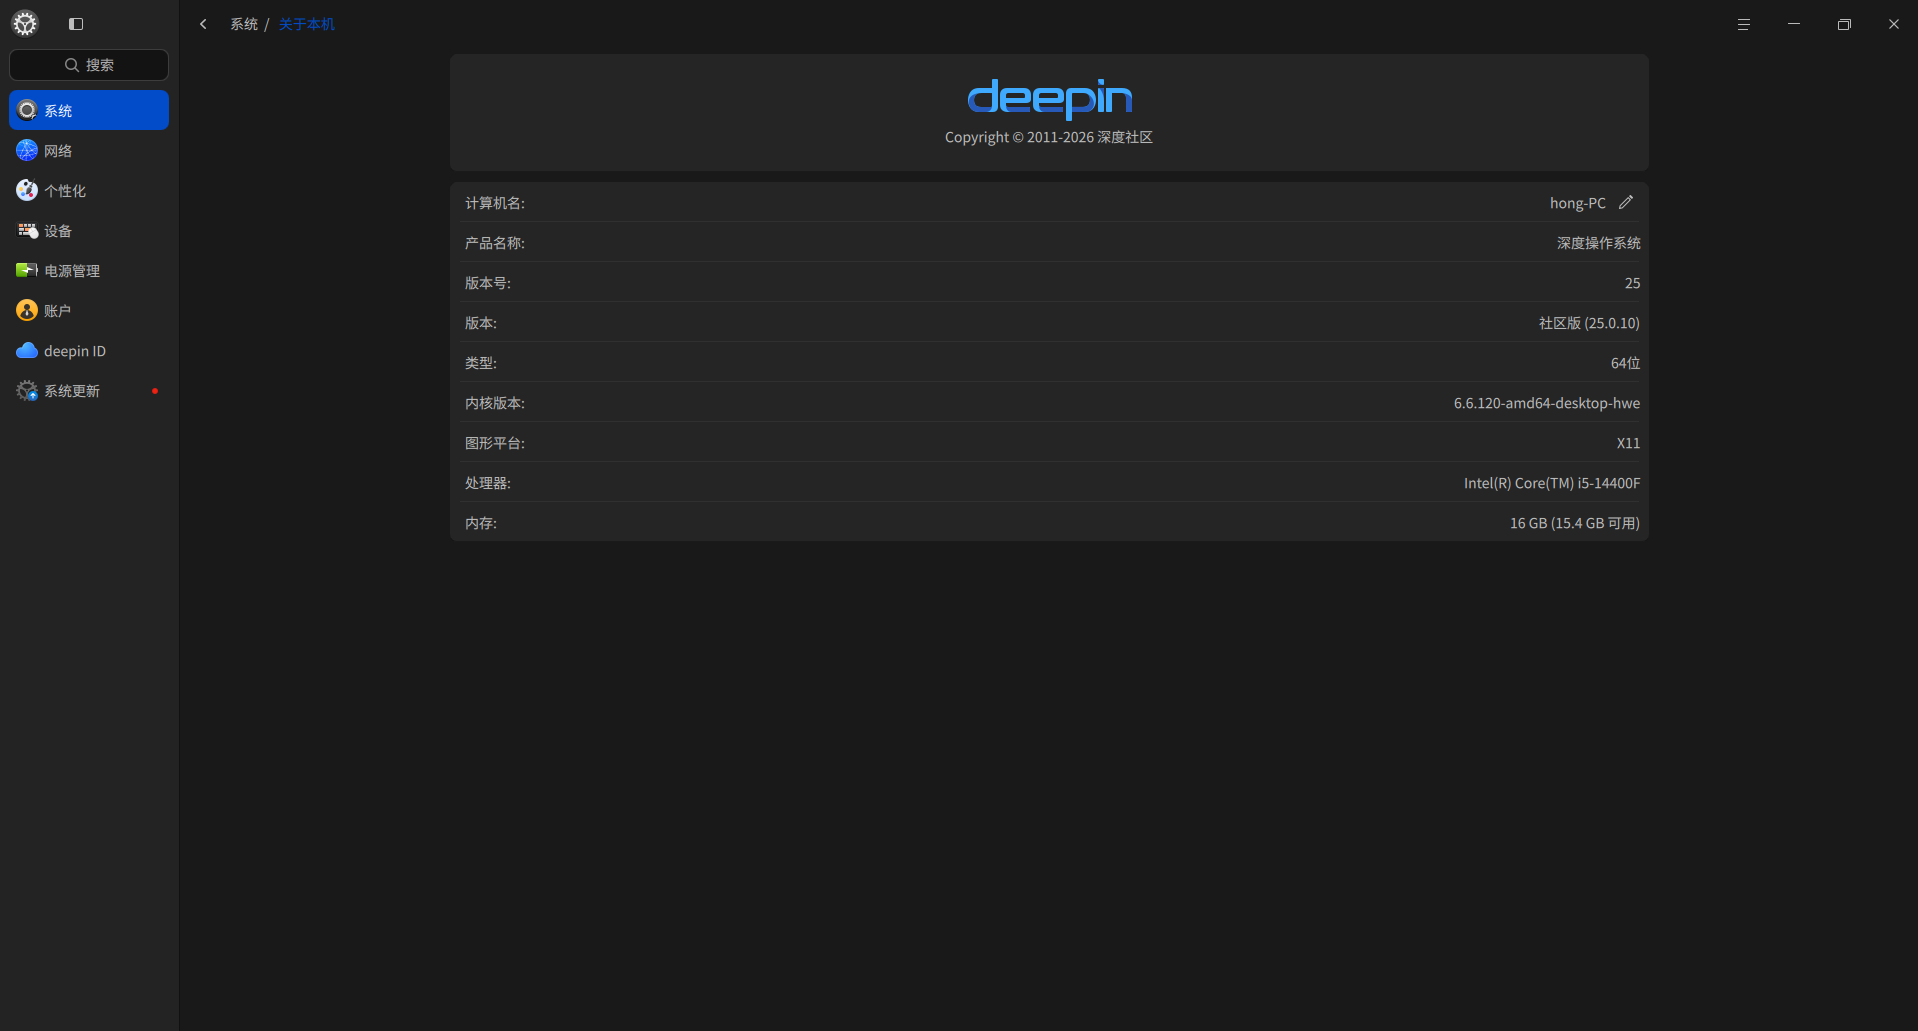Open the 个性化 (Personalization) settings
Image resolution: width=1918 pixels, height=1031 pixels.
click(x=88, y=190)
